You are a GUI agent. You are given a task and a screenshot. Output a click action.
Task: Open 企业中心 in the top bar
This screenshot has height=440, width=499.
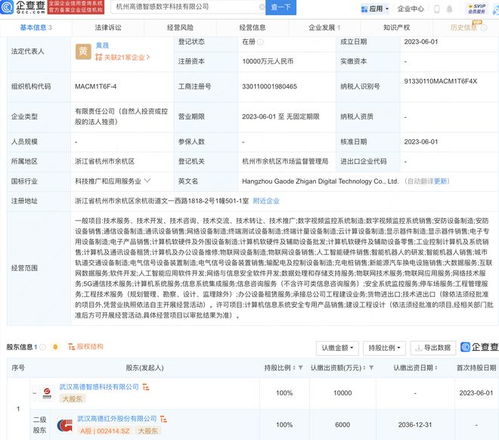411,9
